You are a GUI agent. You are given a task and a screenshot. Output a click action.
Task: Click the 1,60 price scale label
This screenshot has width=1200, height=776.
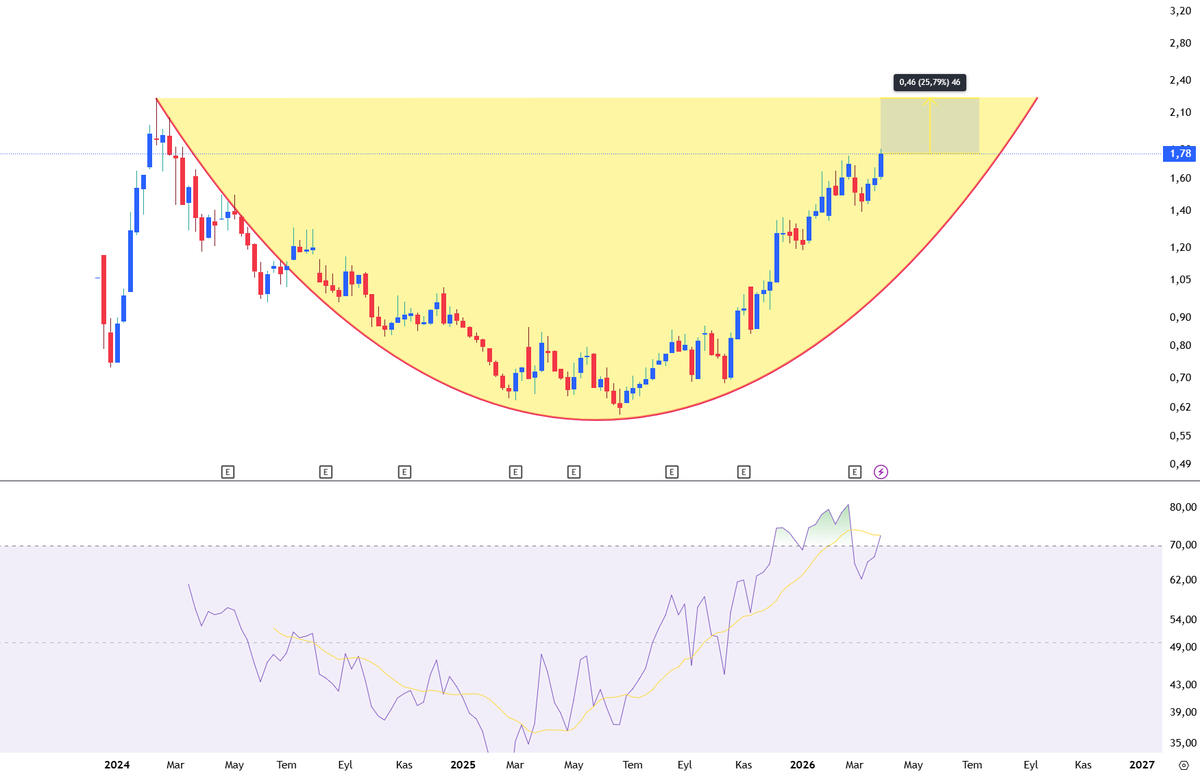pos(1180,178)
